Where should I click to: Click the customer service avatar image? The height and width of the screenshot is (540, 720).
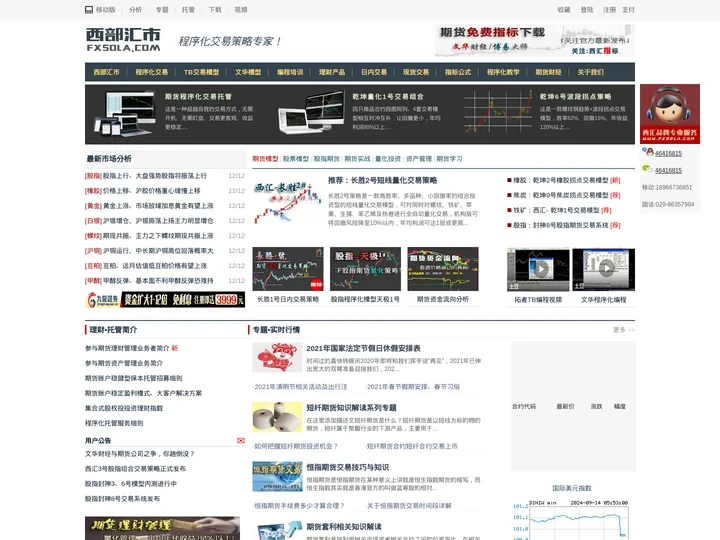pyautogui.click(x=670, y=114)
